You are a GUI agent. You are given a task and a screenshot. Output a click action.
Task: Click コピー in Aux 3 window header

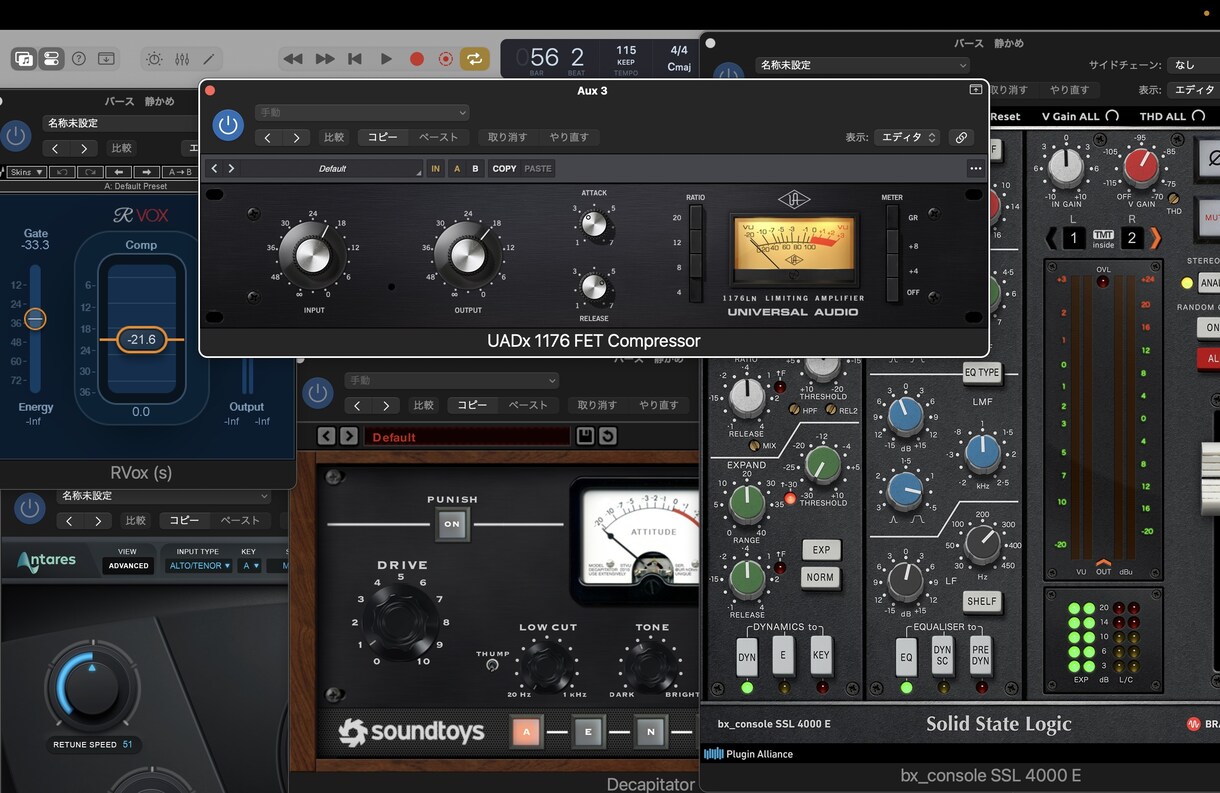pos(383,137)
